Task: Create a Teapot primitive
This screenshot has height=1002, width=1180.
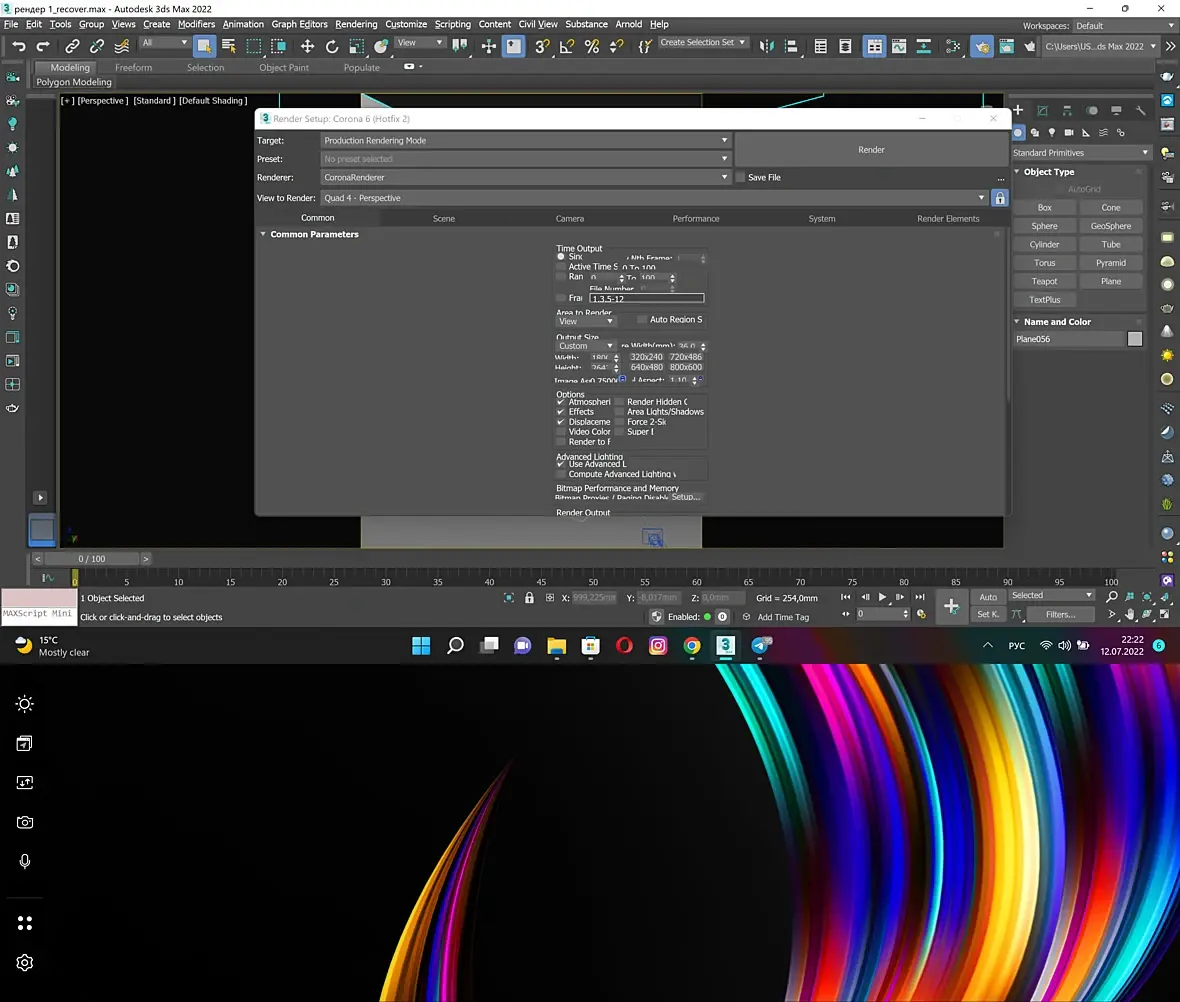Action: point(1044,281)
